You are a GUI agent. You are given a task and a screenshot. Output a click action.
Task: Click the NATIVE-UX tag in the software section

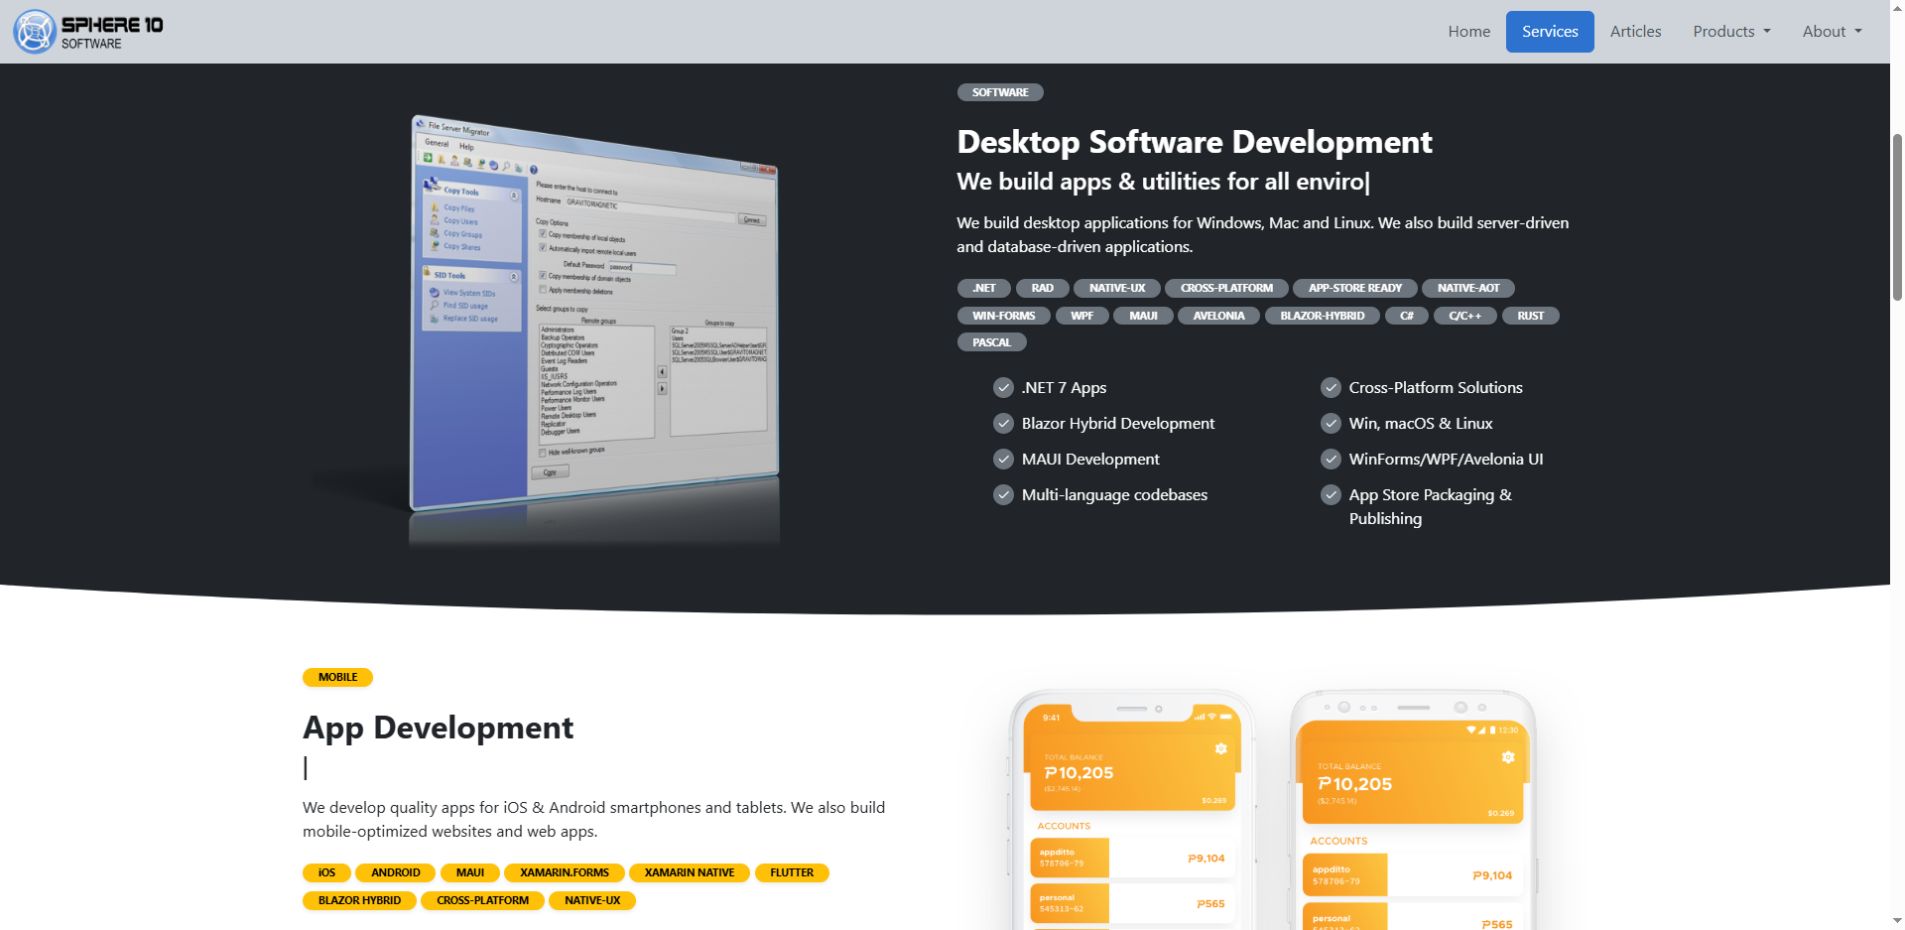point(1116,288)
